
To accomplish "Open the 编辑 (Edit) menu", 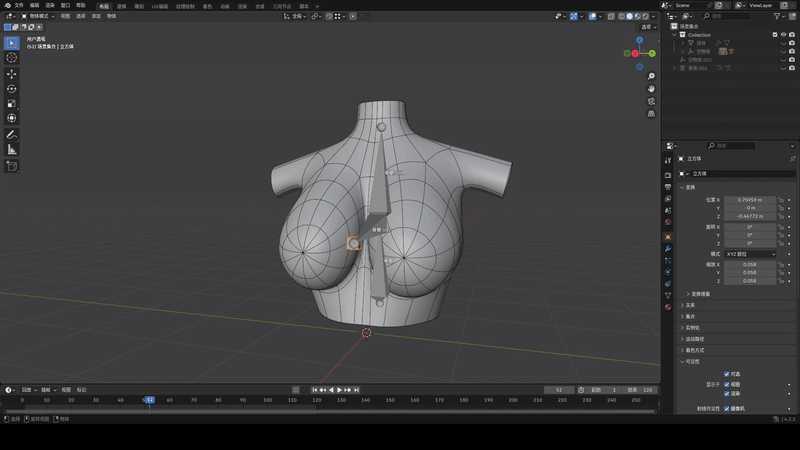I will pyautogui.click(x=35, y=5).
